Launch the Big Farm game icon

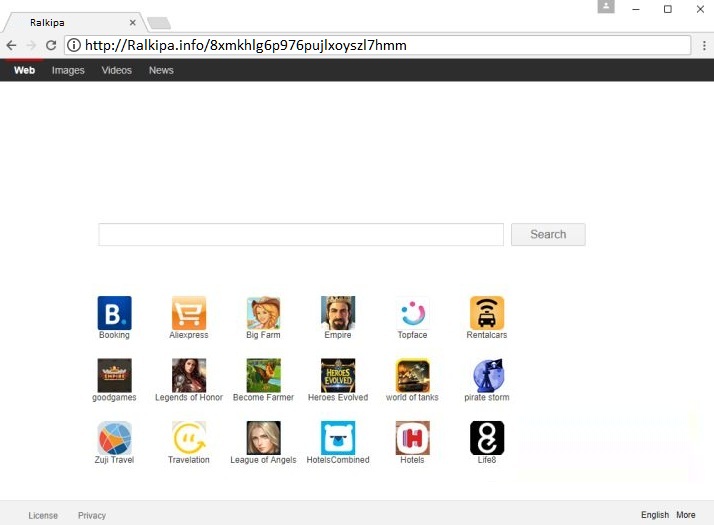[x=263, y=313]
